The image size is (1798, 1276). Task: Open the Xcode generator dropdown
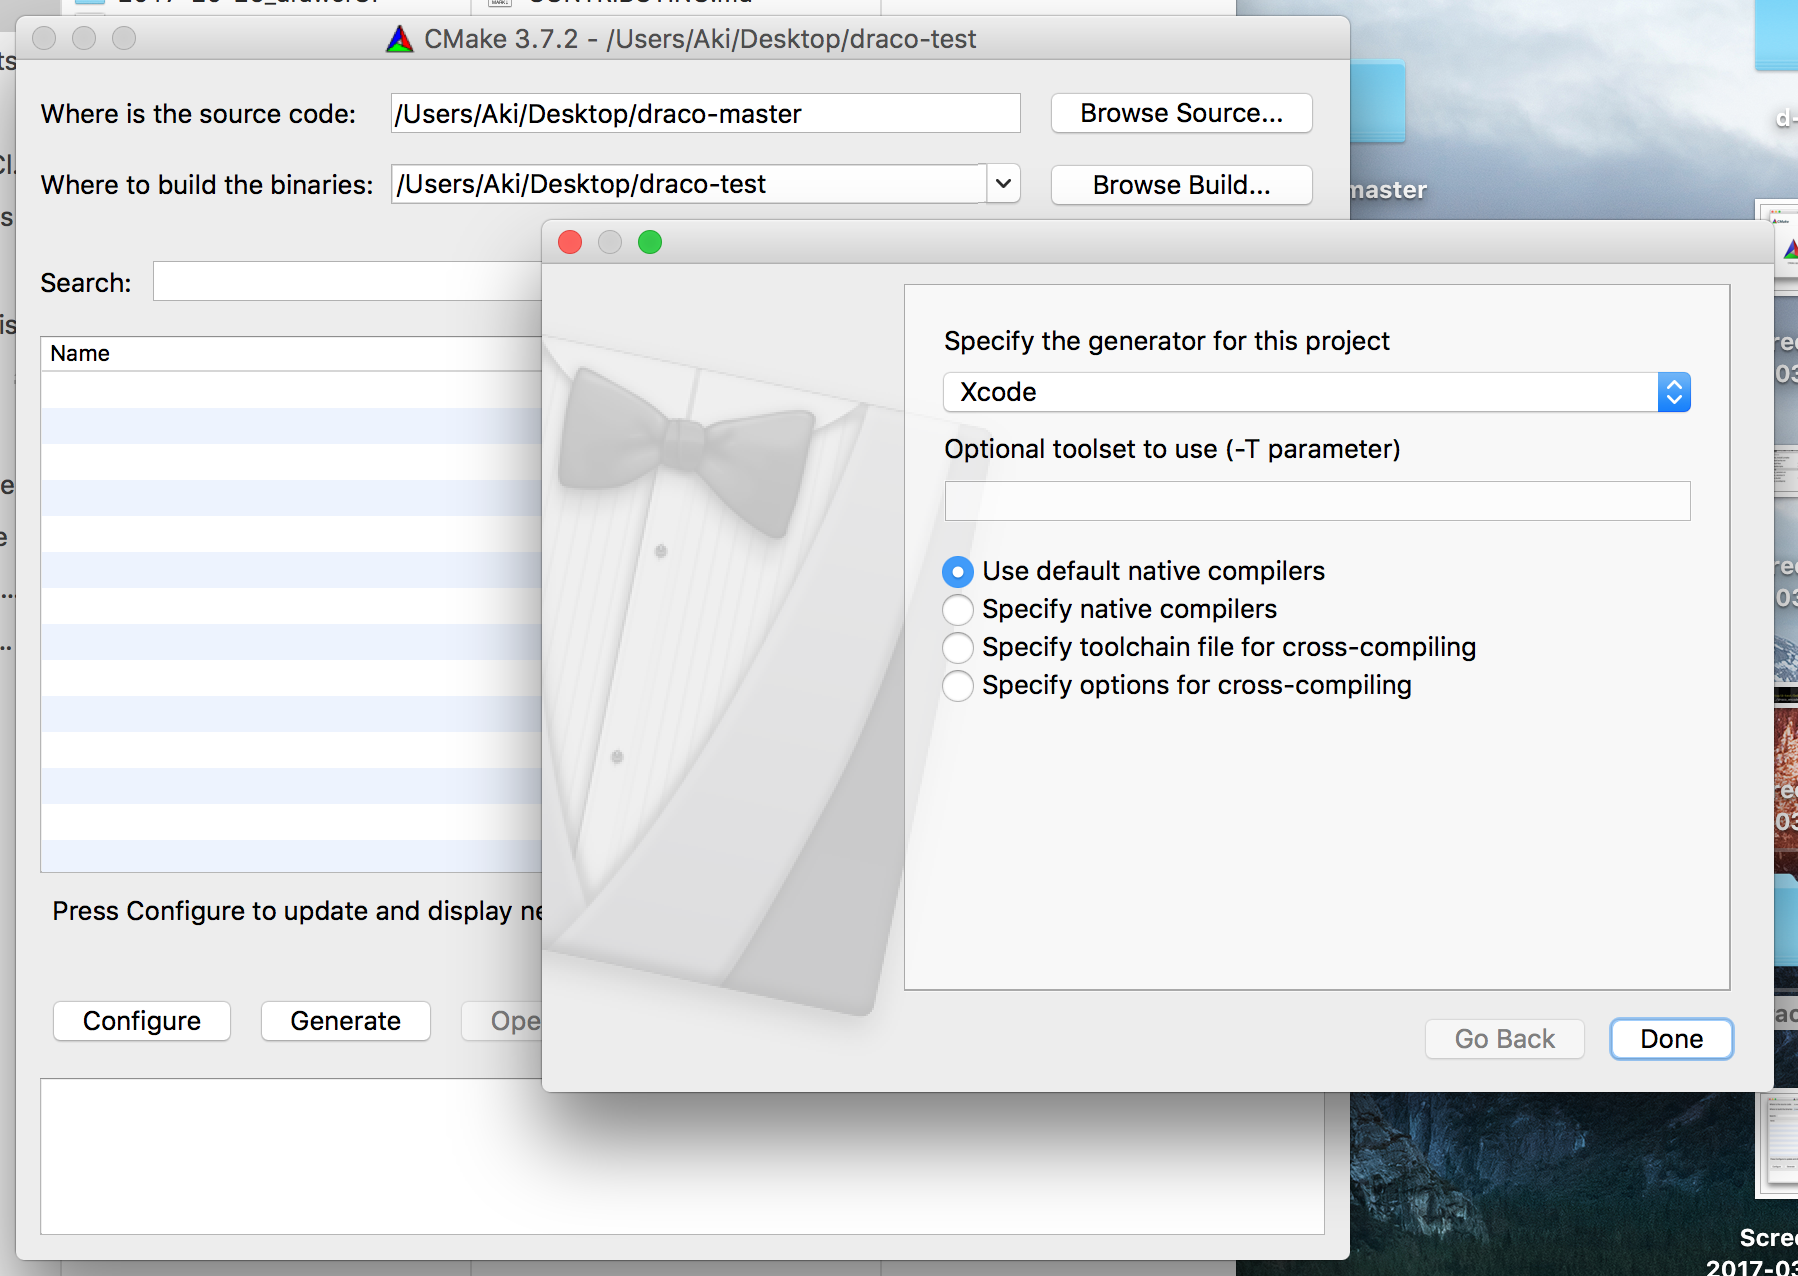(1316, 392)
